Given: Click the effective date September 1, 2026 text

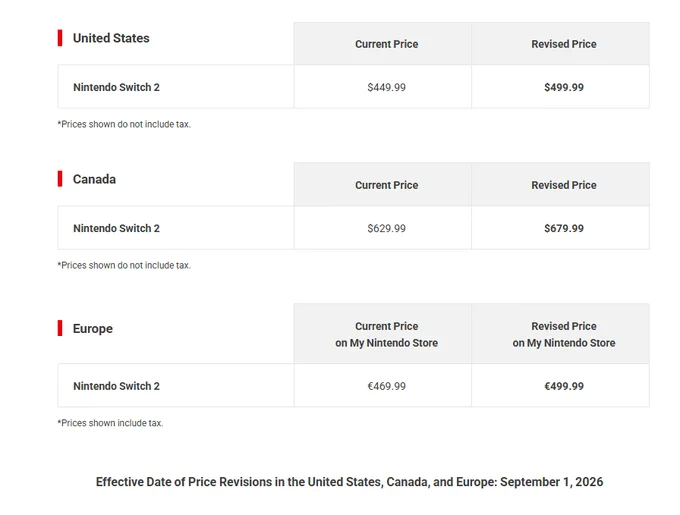Looking at the screenshot, I should point(551,482).
